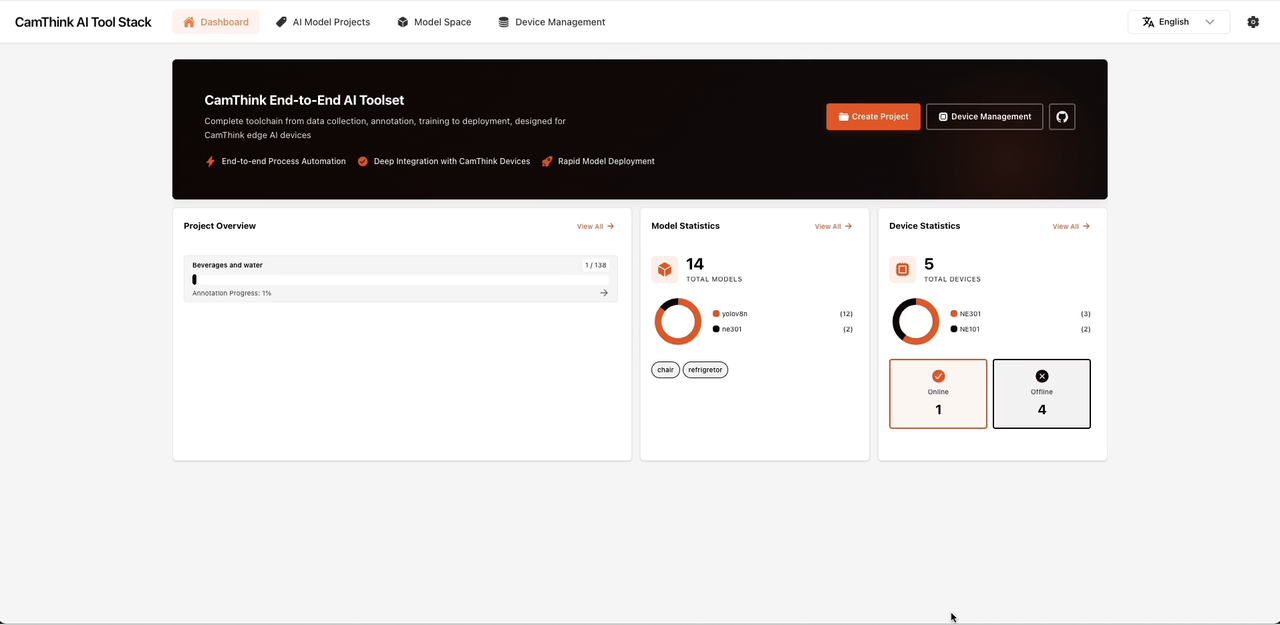
Task: Click the device statistics donut chart
Action: coord(915,322)
